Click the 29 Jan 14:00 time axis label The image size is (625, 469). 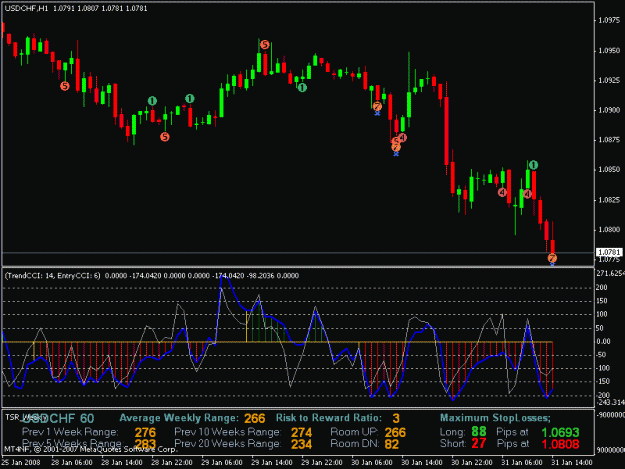click(272, 463)
